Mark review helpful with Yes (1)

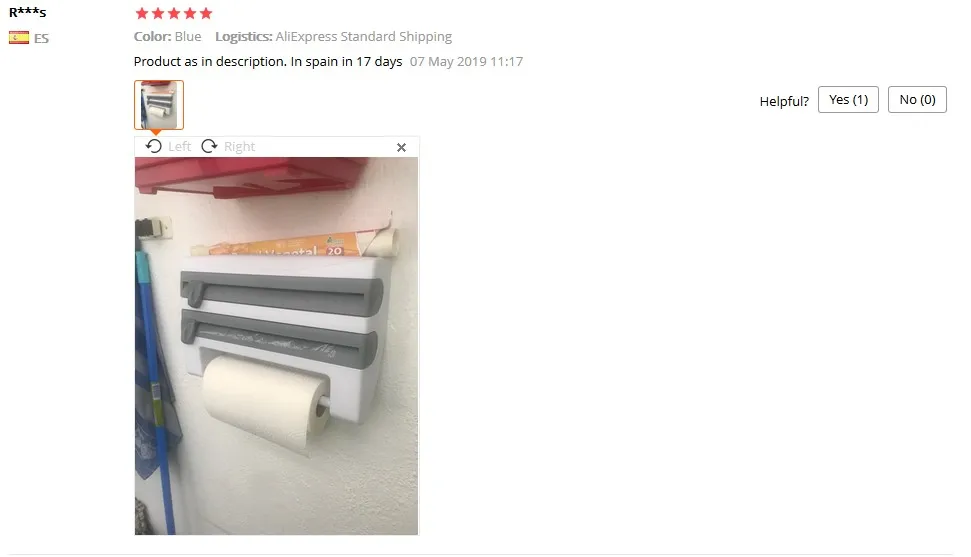(848, 100)
